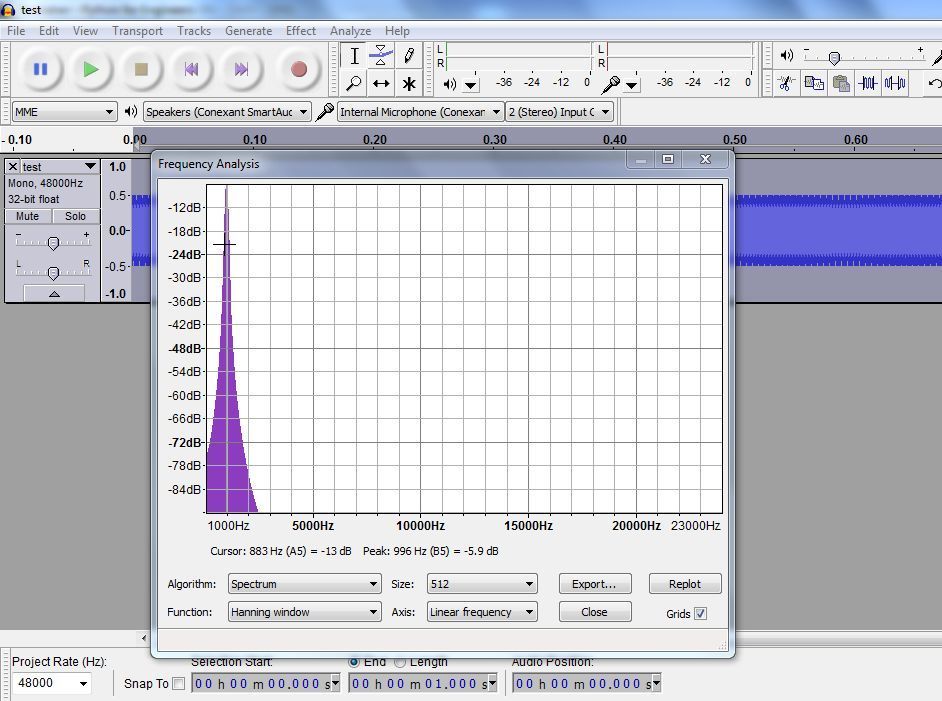
Task: Click the Audio Position time field
Action: coord(586,684)
